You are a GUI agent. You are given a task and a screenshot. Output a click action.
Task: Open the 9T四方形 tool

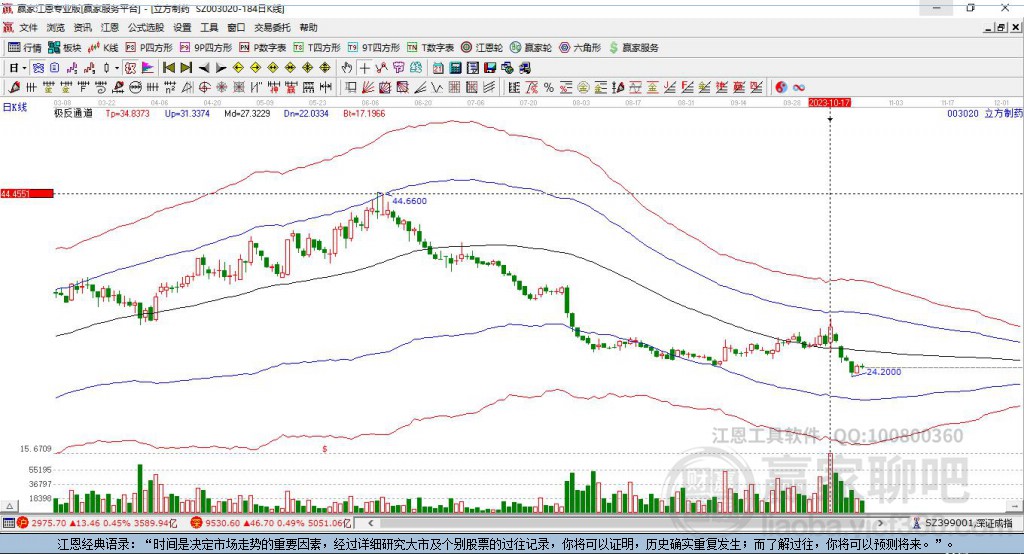click(374, 48)
